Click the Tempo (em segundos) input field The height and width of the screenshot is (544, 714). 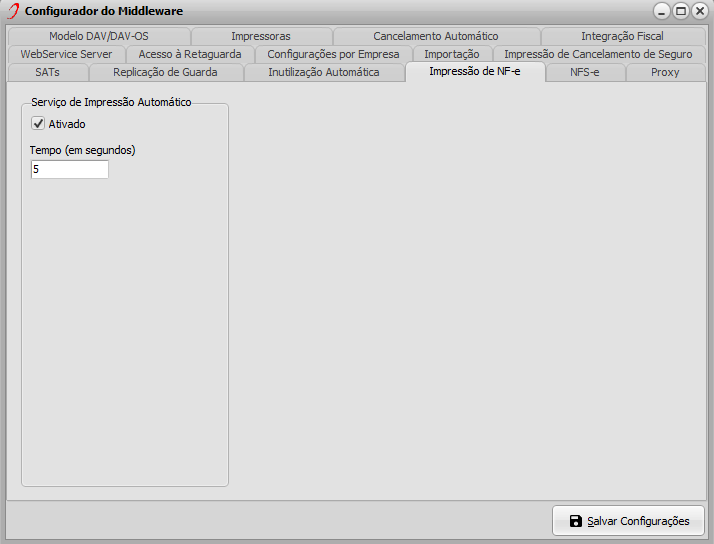coord(69,170)
